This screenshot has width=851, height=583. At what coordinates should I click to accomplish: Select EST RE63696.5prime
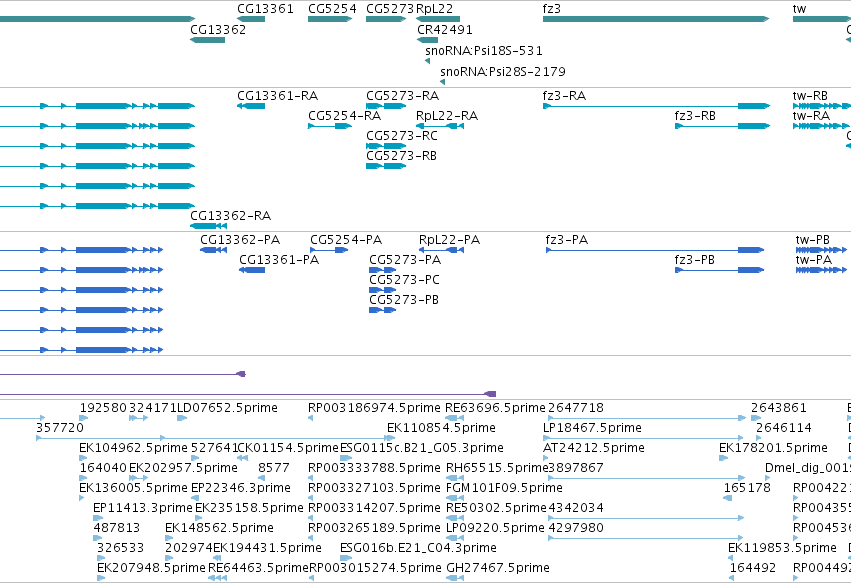pyautogui.click(x=495, y=408)
